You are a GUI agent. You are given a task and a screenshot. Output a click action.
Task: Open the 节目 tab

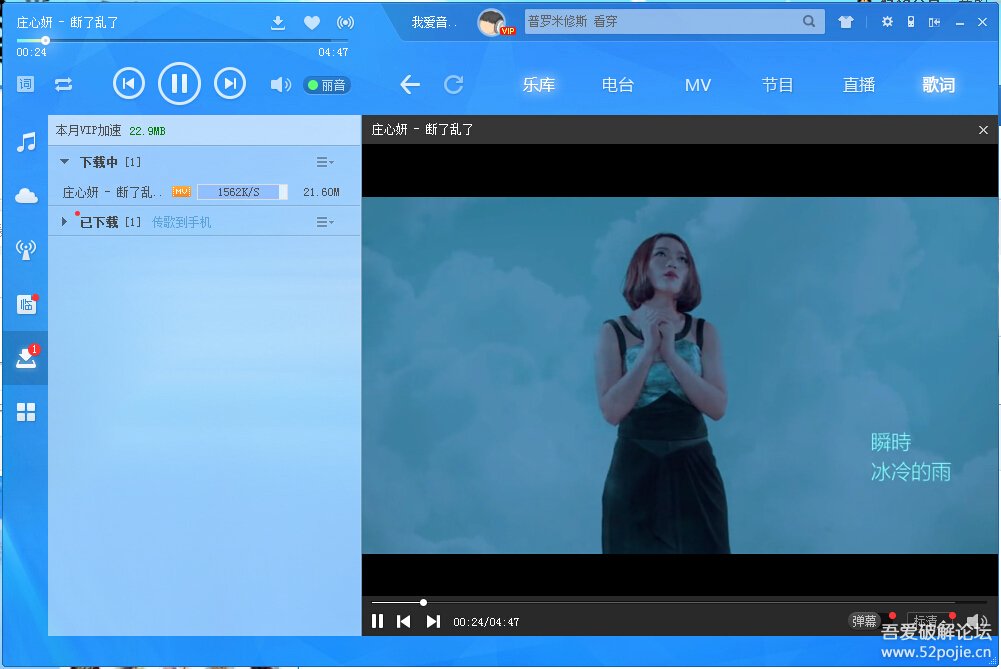coord(778,85)
